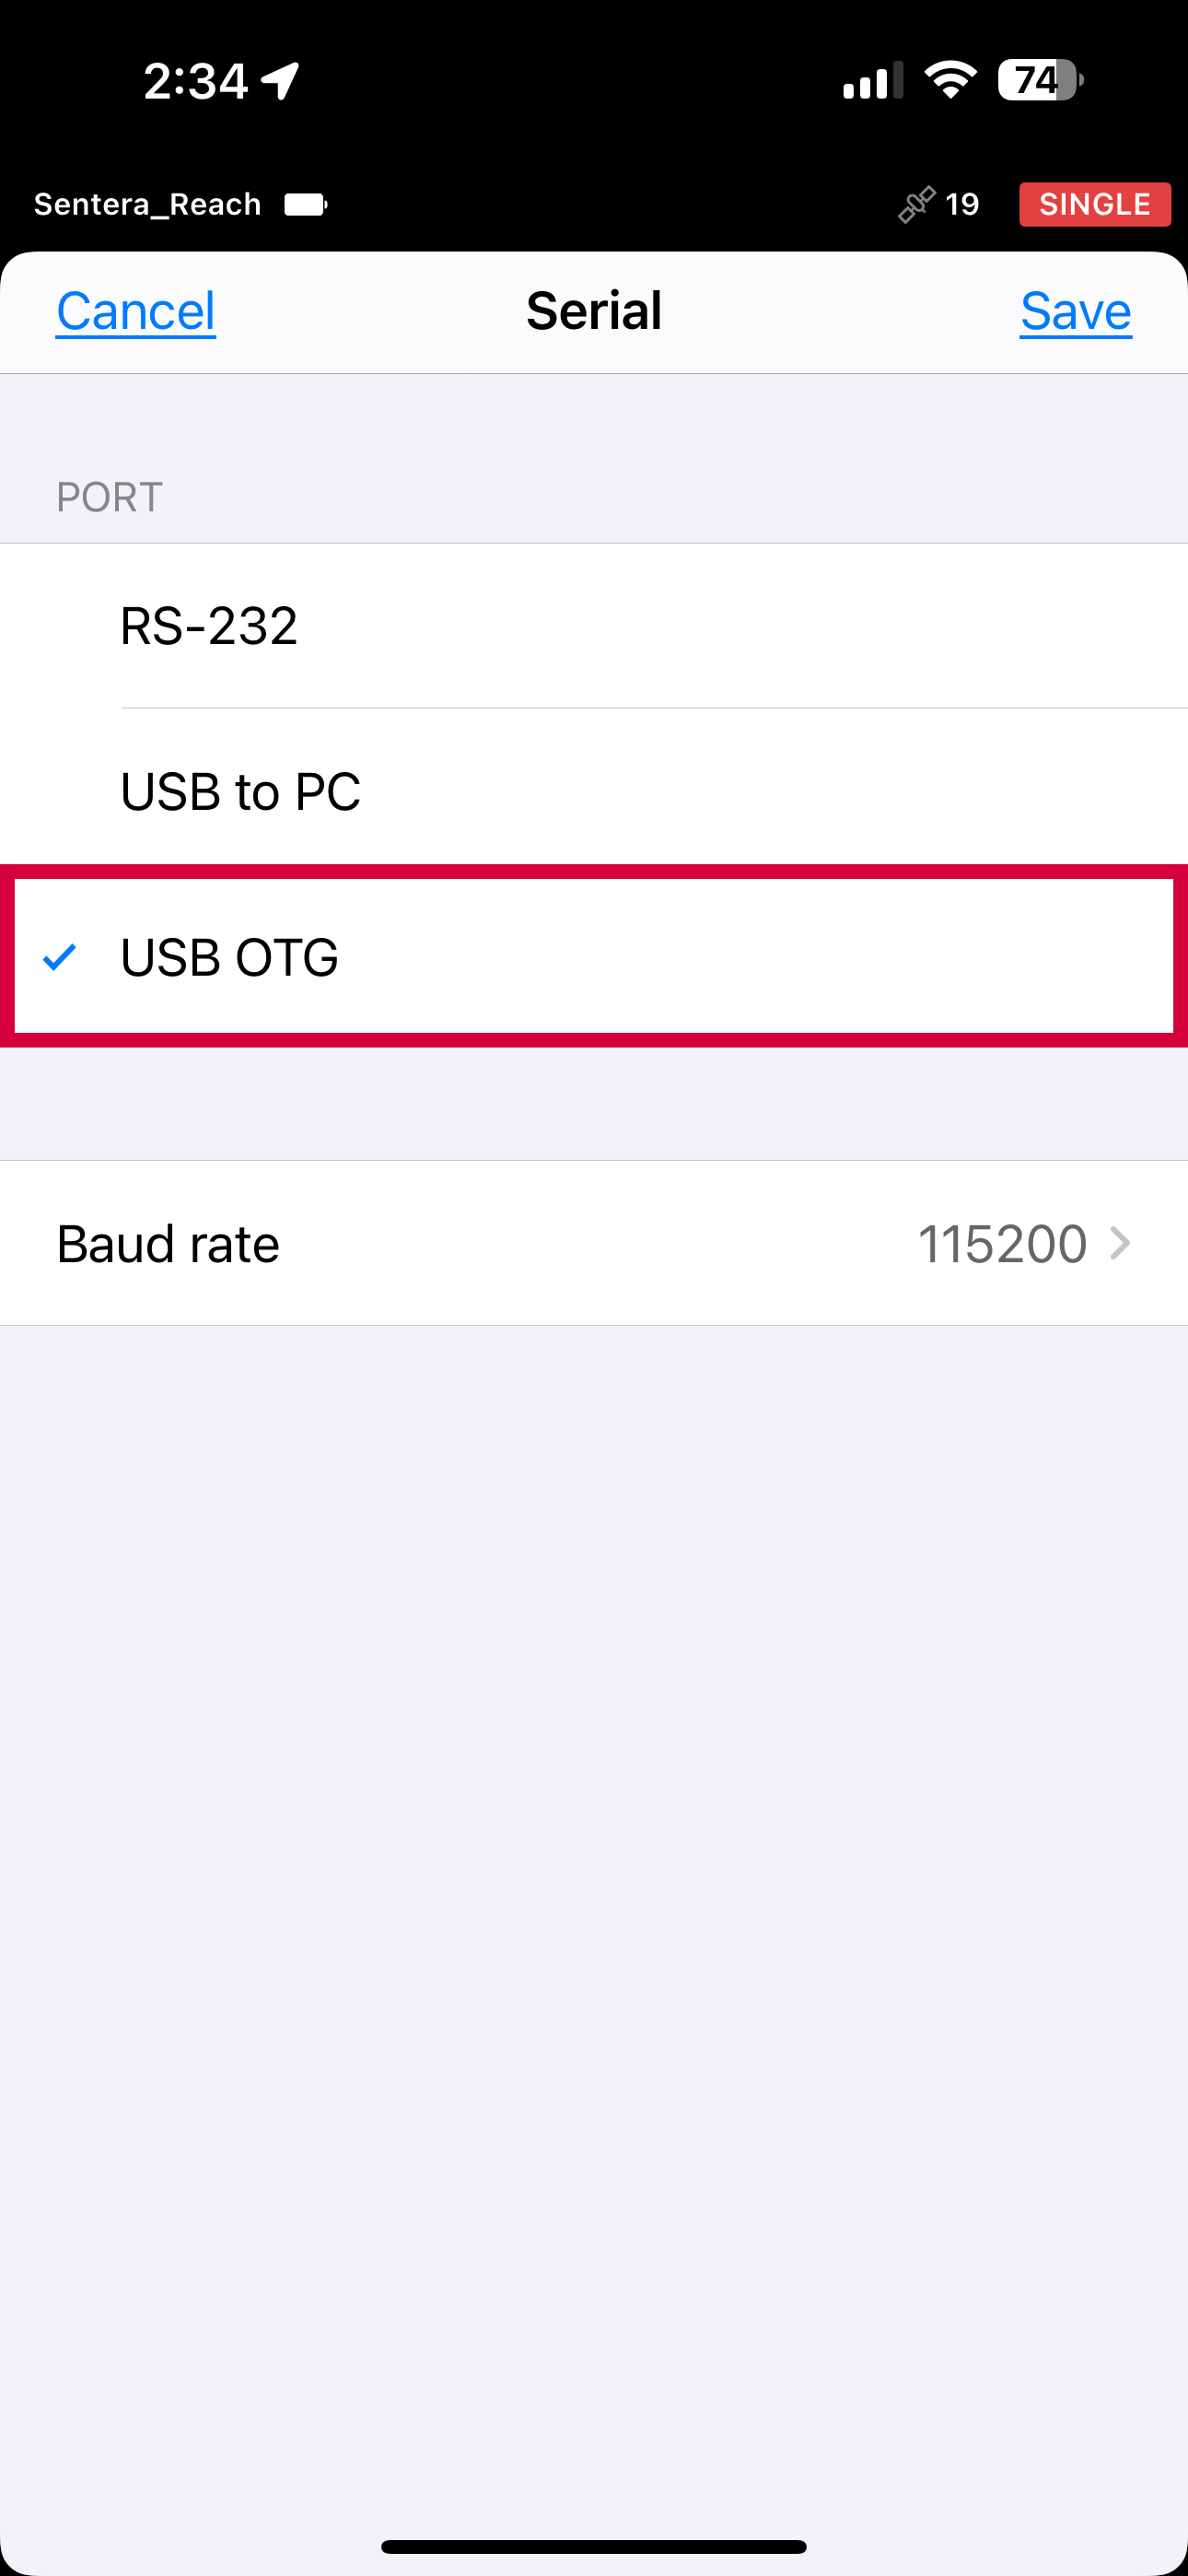Tap the satellite count number 19

click(962, 204)
